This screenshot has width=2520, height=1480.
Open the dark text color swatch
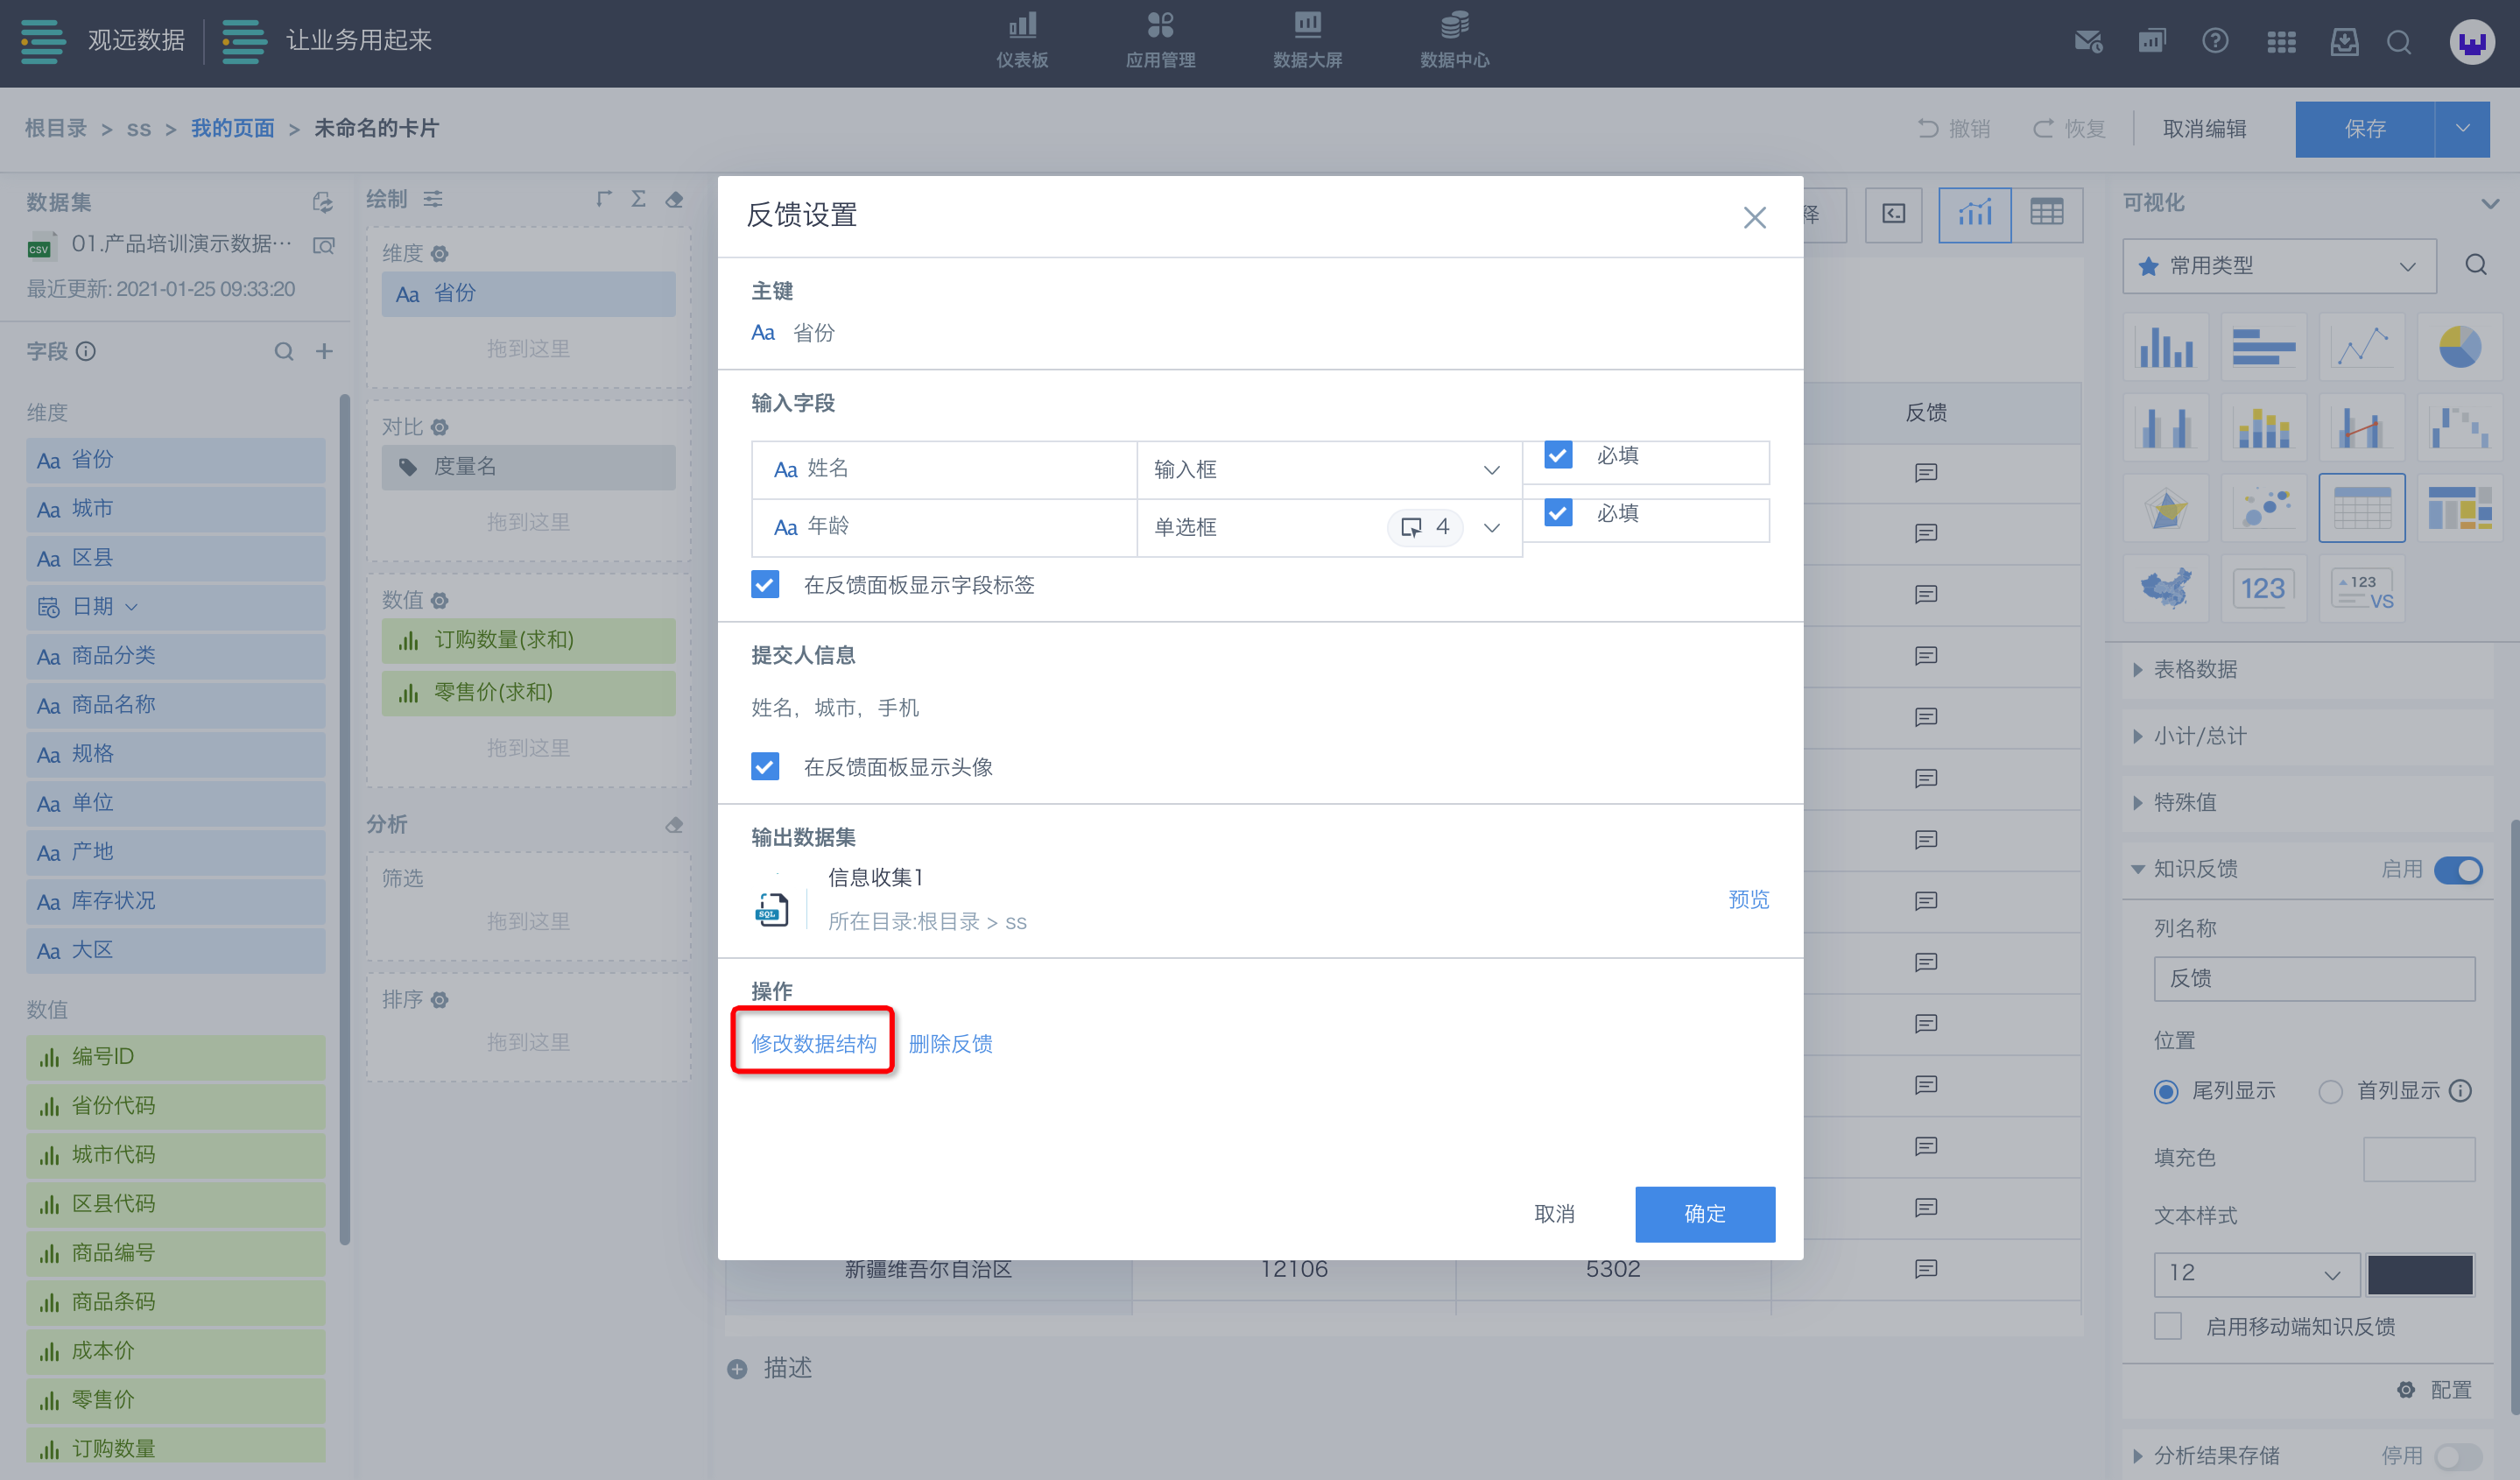2419,1273
